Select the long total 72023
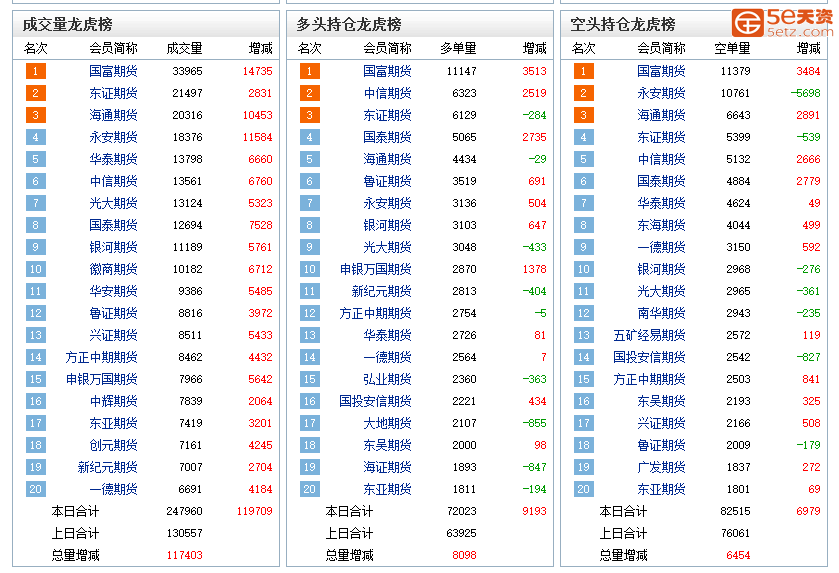 tap(461, 511)
